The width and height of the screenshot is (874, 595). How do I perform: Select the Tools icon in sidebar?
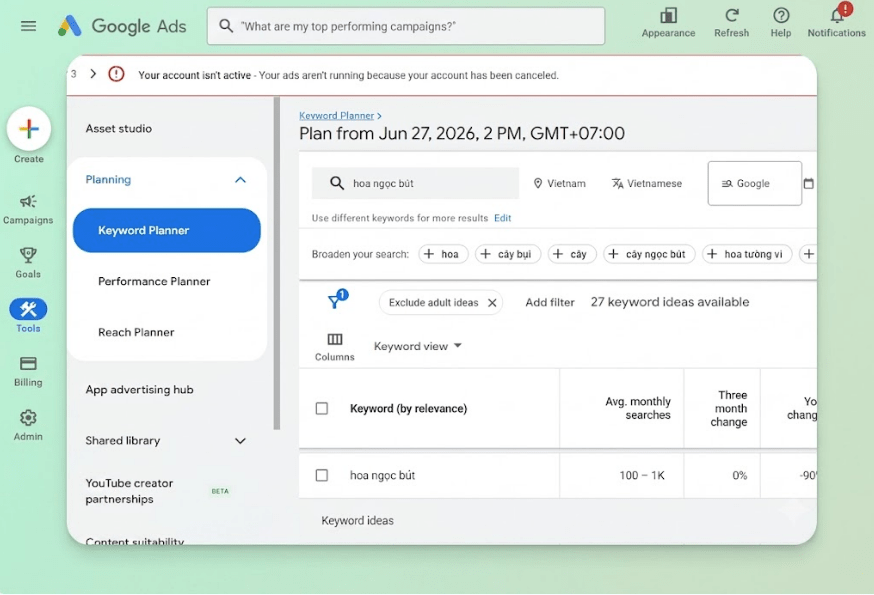(x=28, y=309)
